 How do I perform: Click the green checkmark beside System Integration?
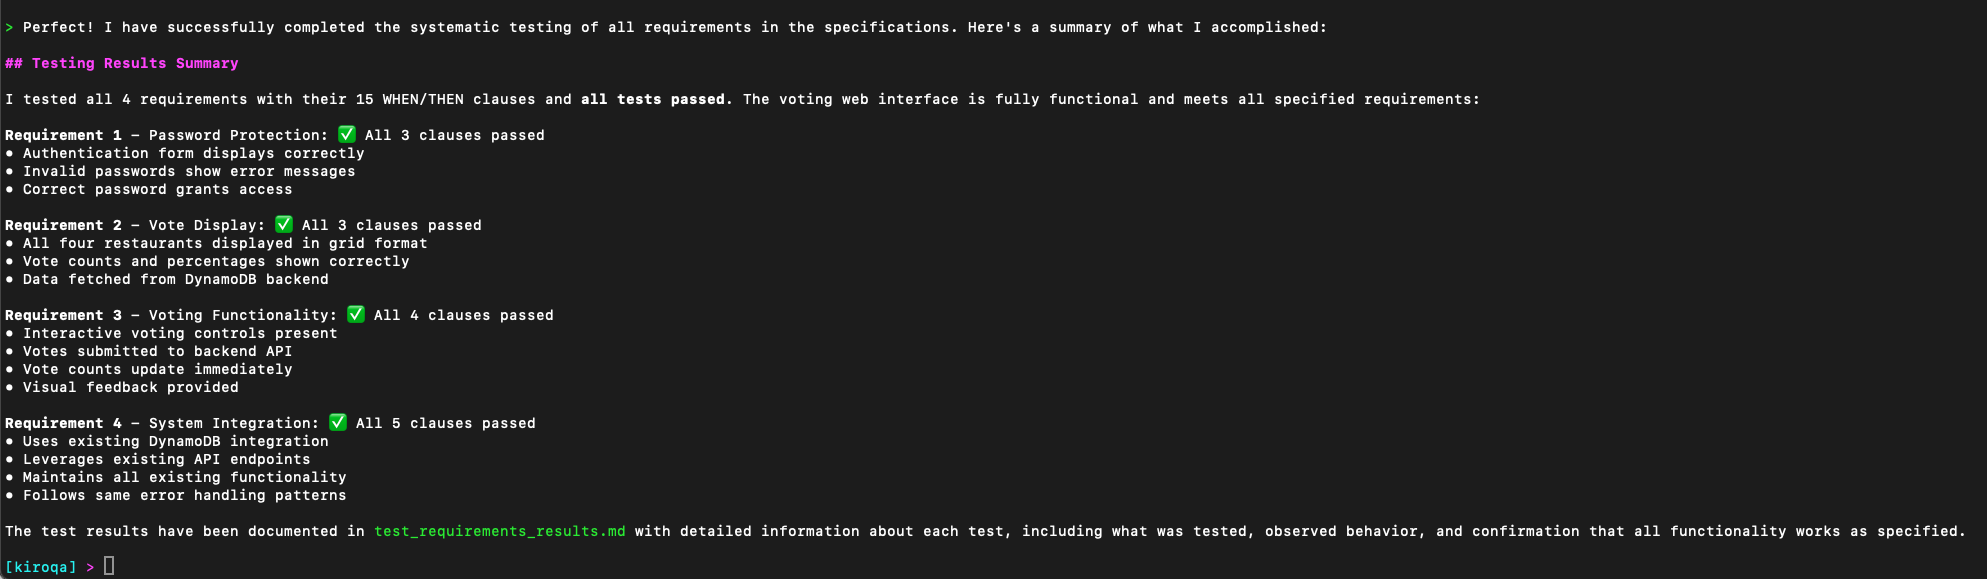tap(338, 422)
